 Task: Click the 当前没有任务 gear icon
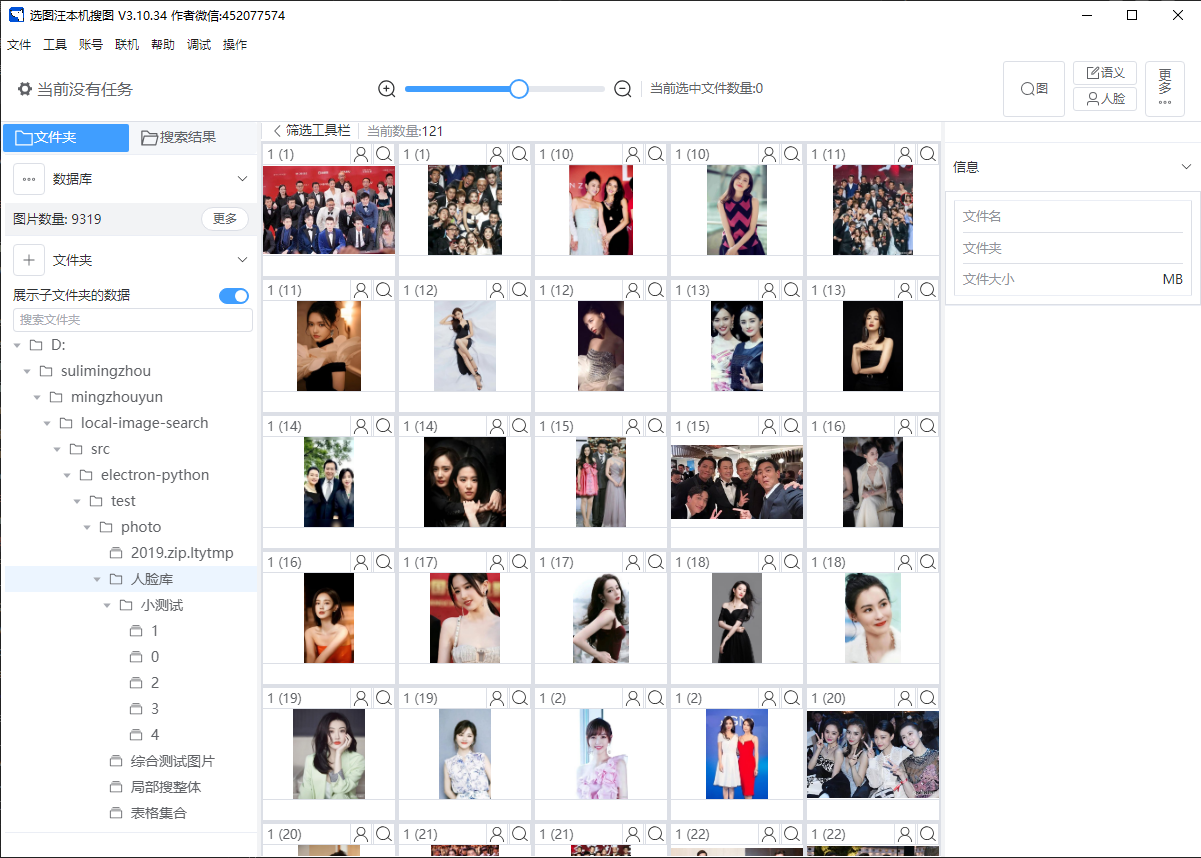pyautogui.click(x=25, y=89)
